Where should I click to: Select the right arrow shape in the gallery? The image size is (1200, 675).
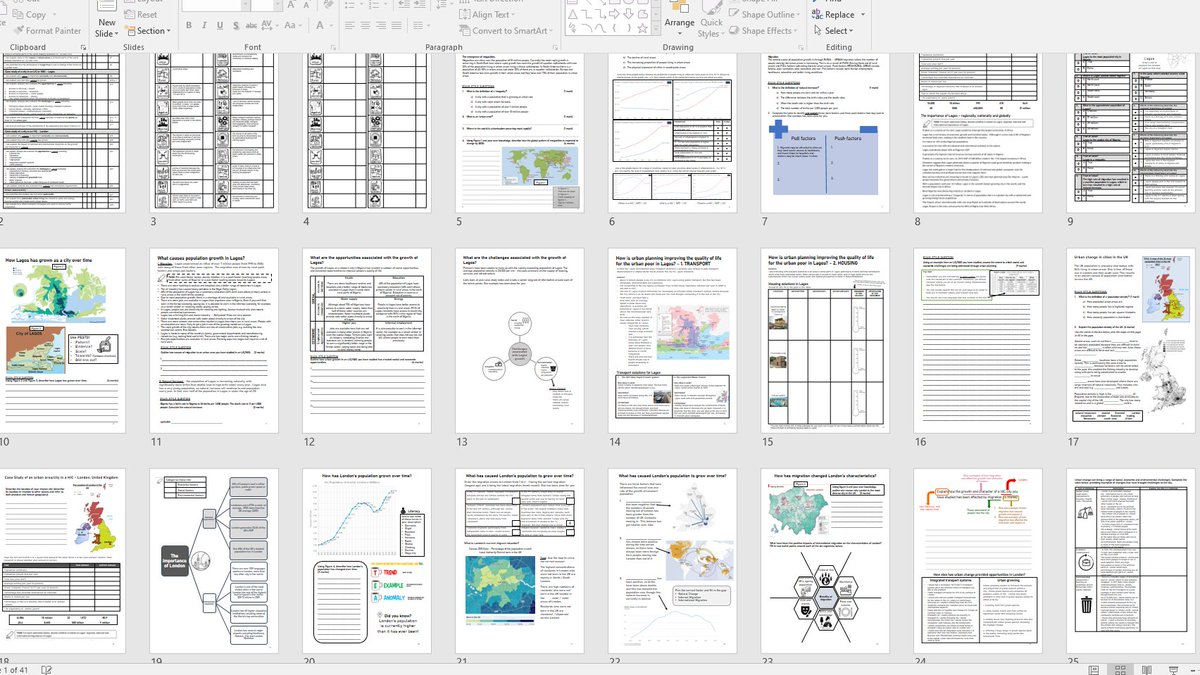pos(614,13)
